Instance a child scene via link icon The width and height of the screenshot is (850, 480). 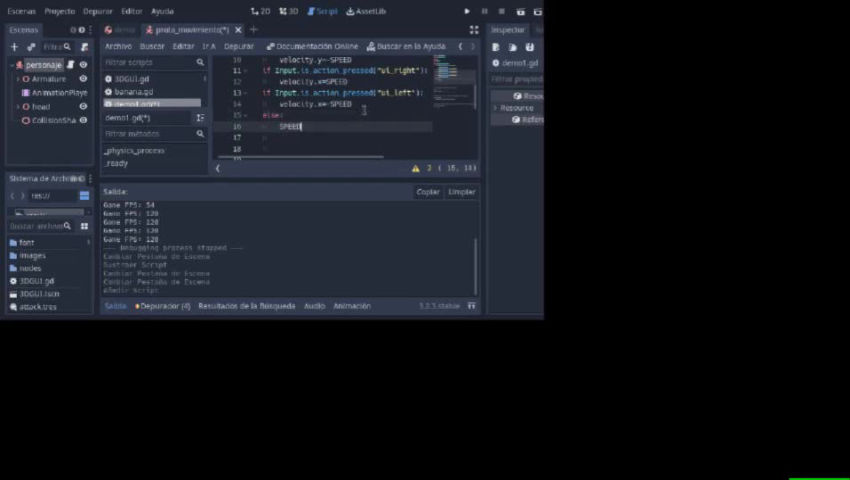pos(31,47)
